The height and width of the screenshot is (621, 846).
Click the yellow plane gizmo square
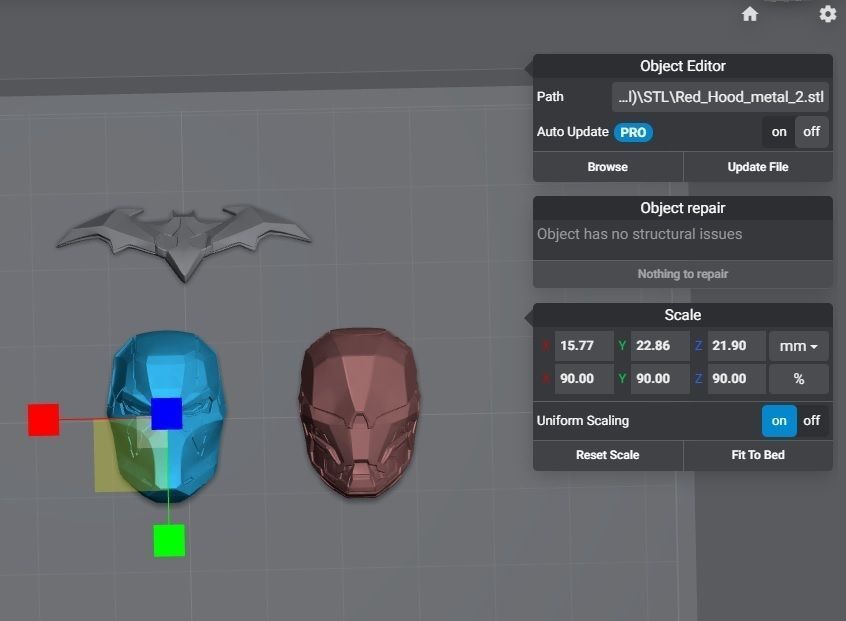pyautogui.click(x=131, y=456)
